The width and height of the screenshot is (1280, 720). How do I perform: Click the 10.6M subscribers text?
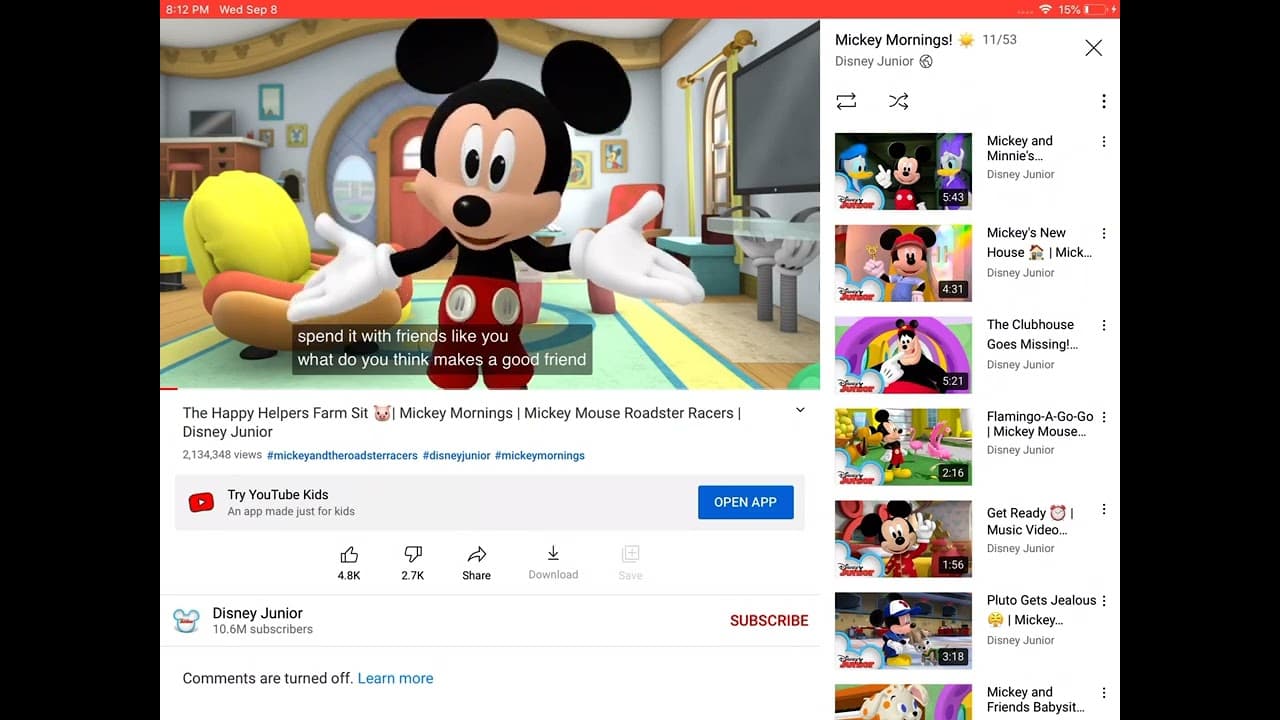click(263, 630)
